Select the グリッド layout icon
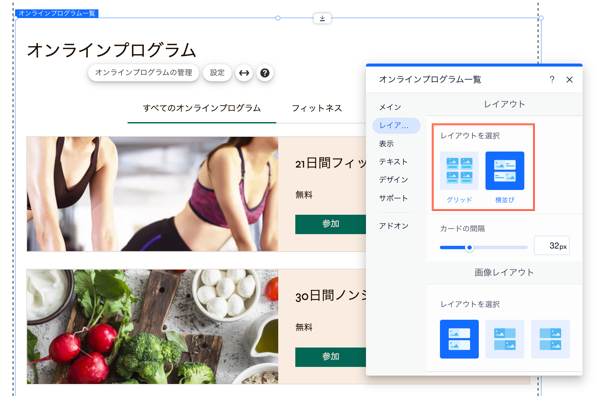This screenshot has width=600, height=396. coord(459,171)
